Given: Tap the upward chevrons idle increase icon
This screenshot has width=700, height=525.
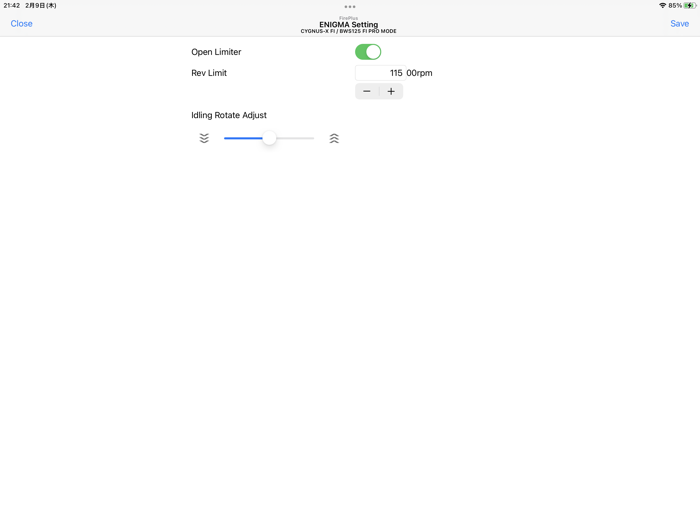Looking at the screenshot, I should click(x=334, y=138).
